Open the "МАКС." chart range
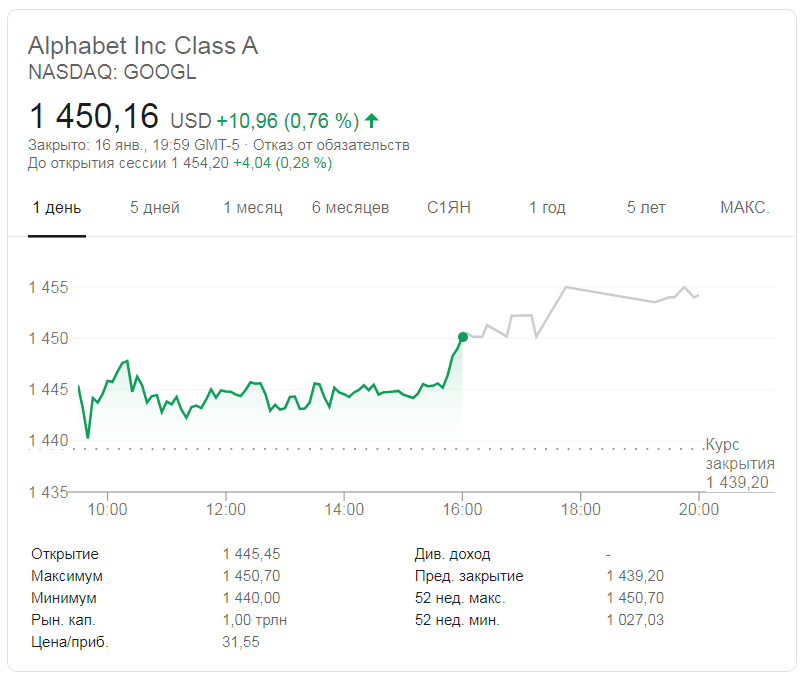 click(x=745, y=208)
